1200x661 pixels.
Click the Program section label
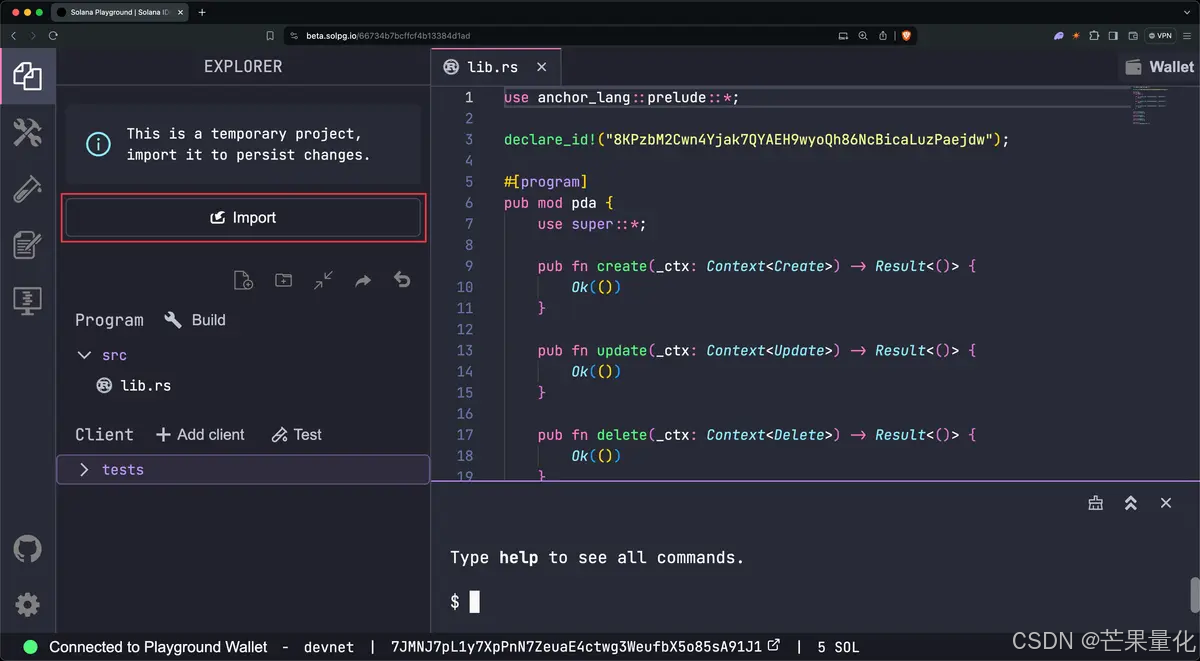click(109, 320)
